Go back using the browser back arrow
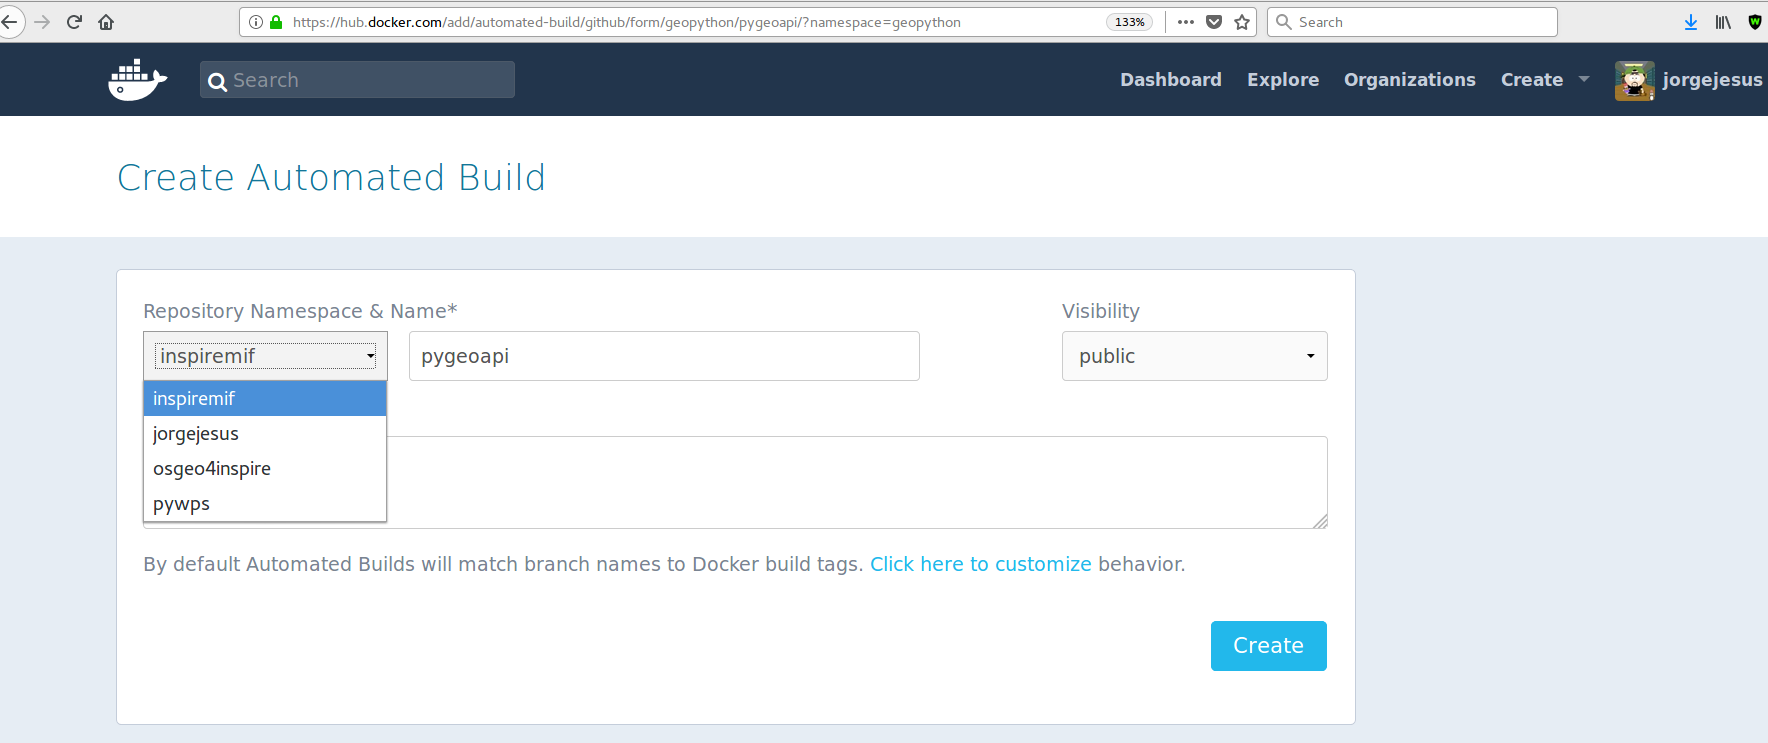This screenshot has width=1768, height=743. (x=9, y=22)
